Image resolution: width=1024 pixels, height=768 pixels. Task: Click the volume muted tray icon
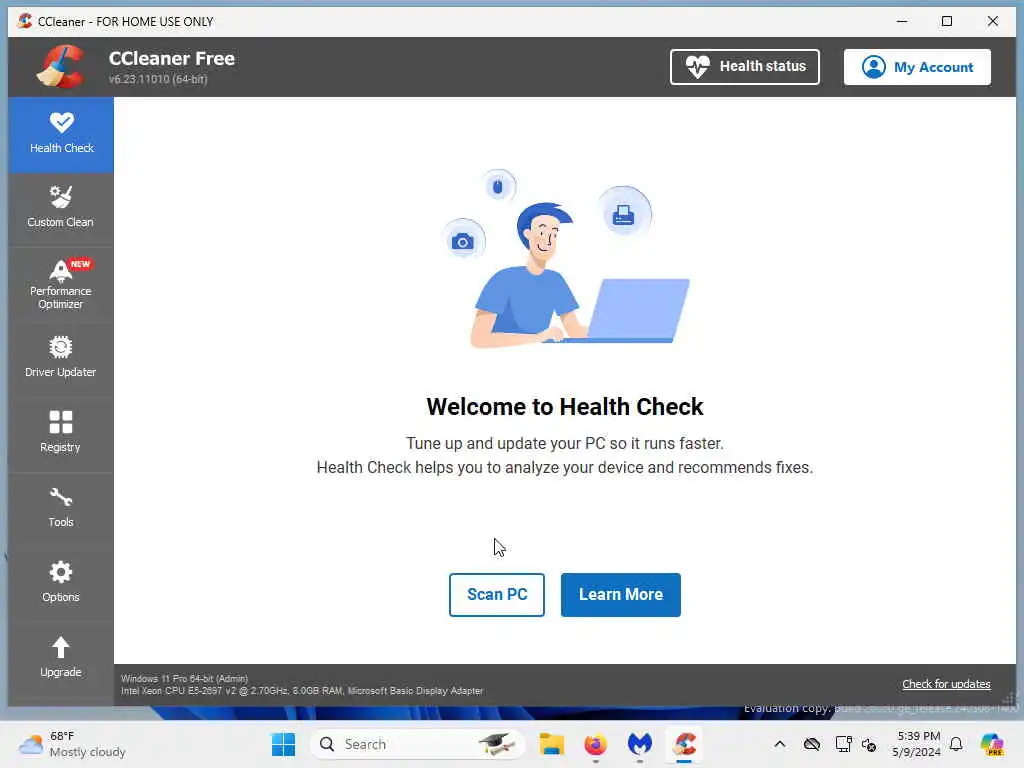[869, 744]
